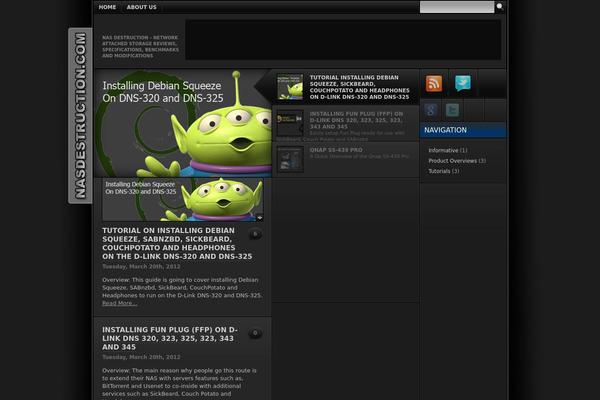
Task: Open the blue Twitter bird icon
Action: pyautogui.click(x=463, y=83)
